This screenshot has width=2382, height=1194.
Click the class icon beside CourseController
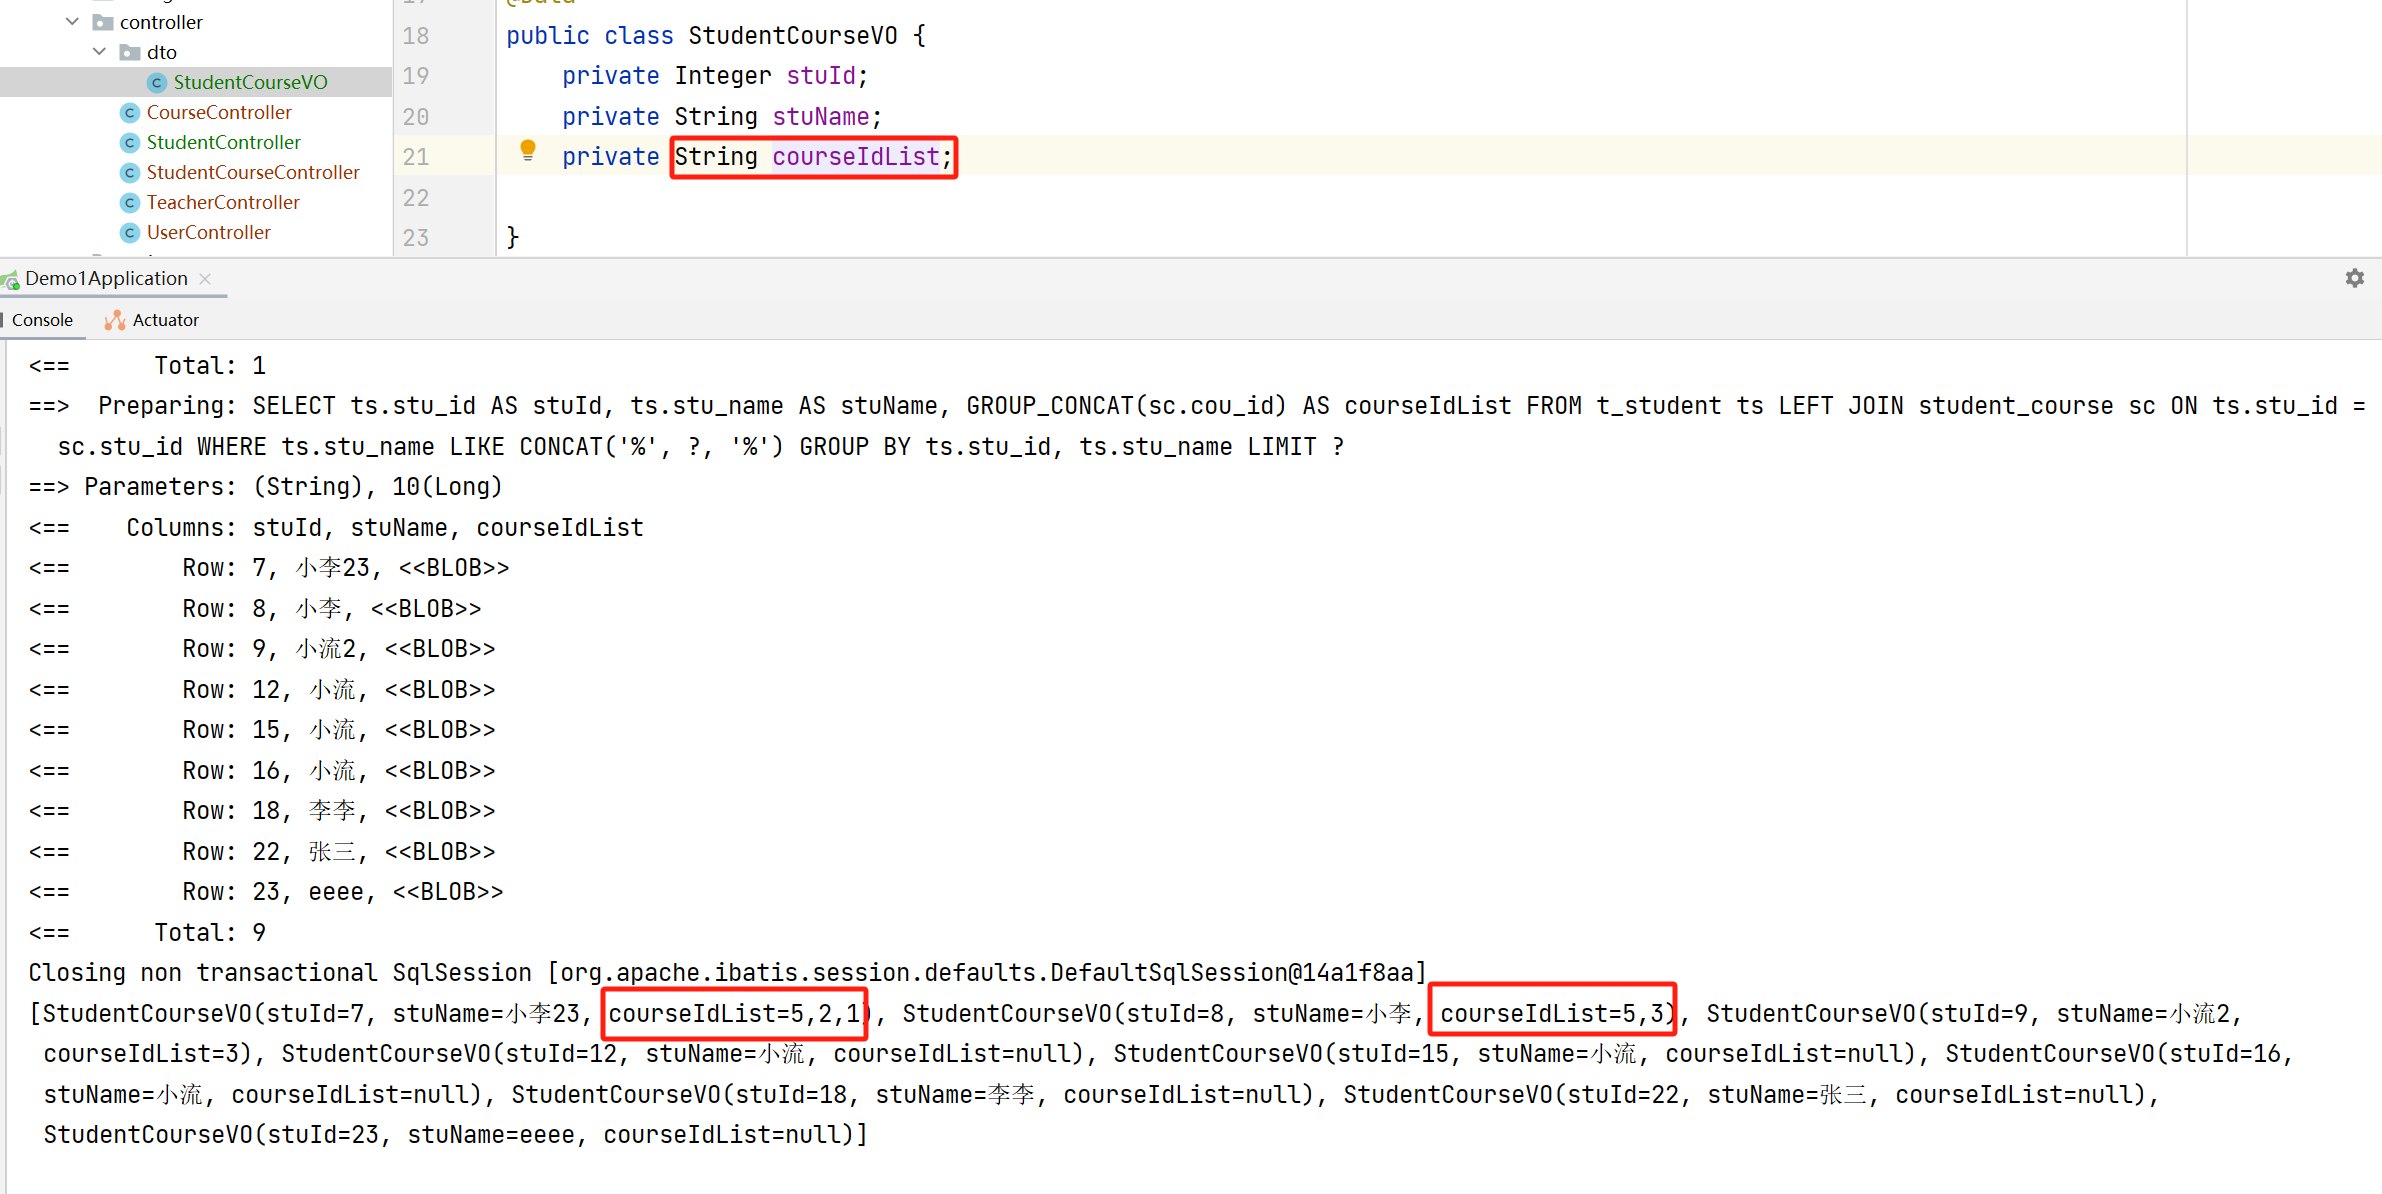point(130,113)
